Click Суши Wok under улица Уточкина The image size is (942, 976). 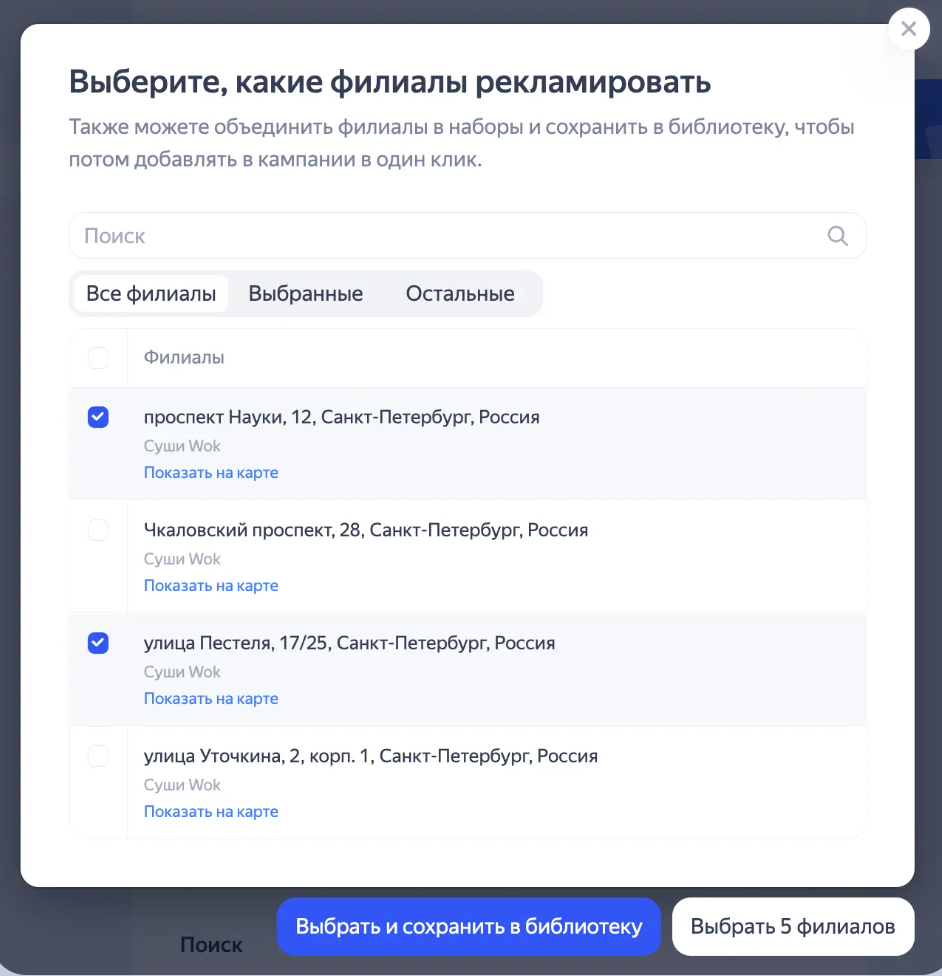tap(182, 785)
